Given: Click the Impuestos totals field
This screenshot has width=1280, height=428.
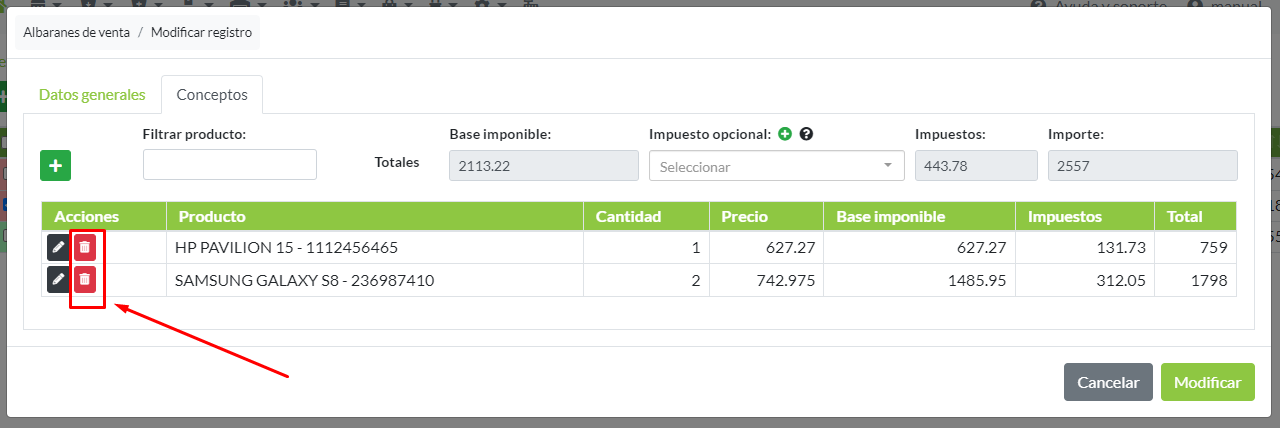Looking at the screenshot, I should pyautogui.click(x=975, y=167).
